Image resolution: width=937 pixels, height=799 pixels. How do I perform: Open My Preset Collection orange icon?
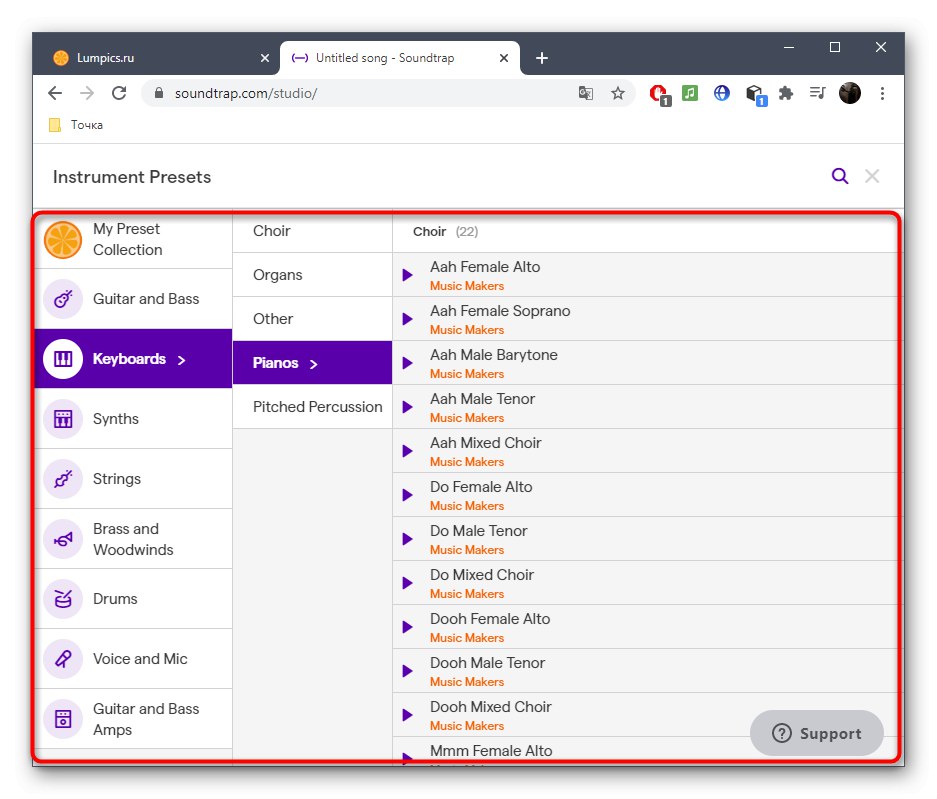pyautogui.click(x=63, y=240)
